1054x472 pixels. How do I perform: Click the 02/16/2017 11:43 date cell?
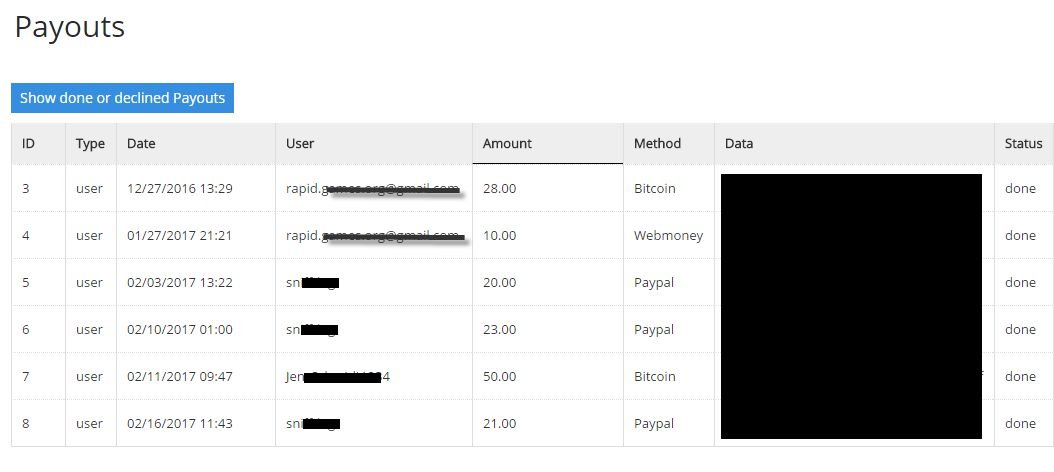pyautogui.click(x=180, y=424)
